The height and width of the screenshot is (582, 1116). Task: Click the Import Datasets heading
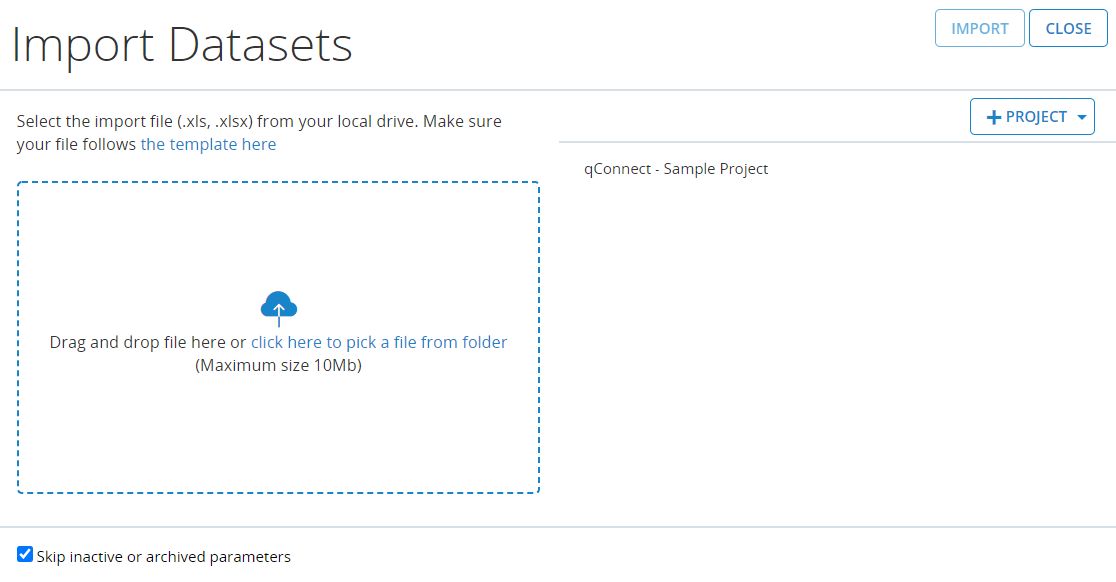click(x=182, y=45)
